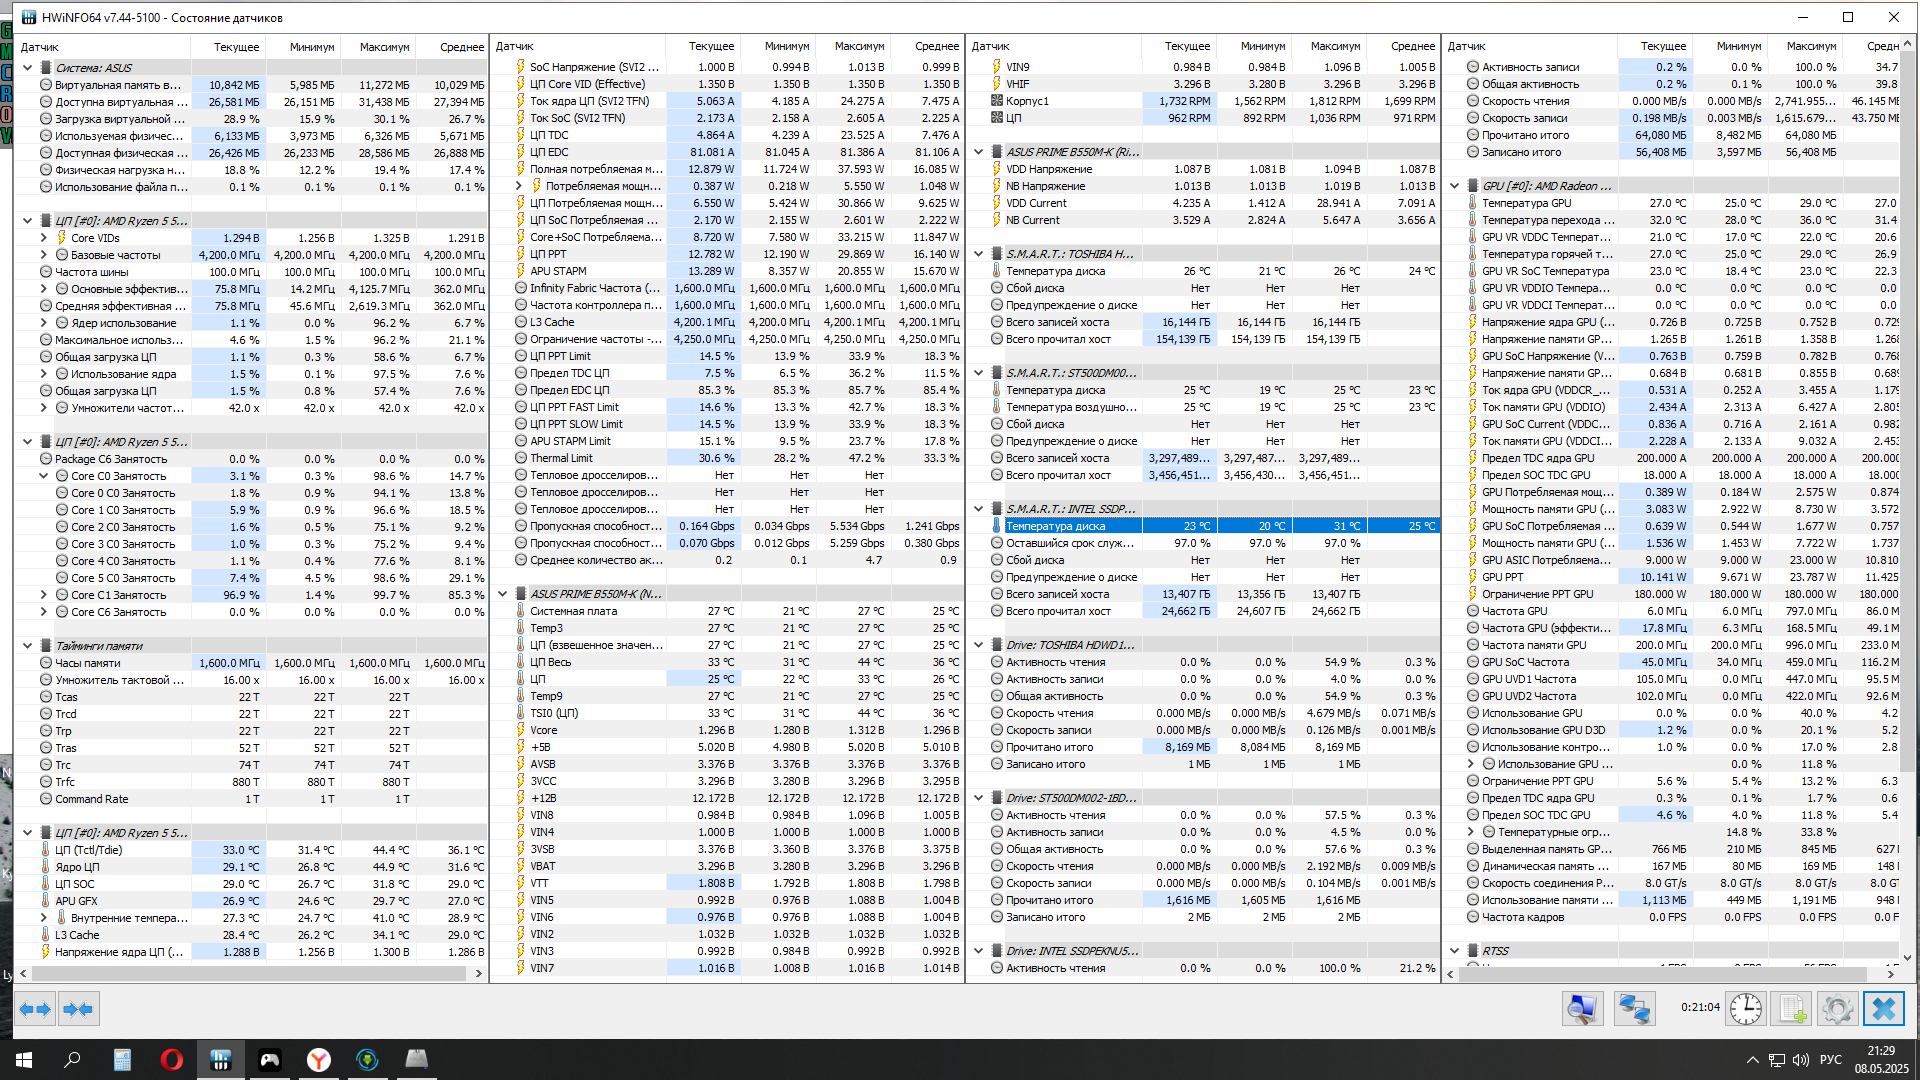Start logging with the sheet-plus icon
1920x1080 pixels.
(x=1791, y=1009)
